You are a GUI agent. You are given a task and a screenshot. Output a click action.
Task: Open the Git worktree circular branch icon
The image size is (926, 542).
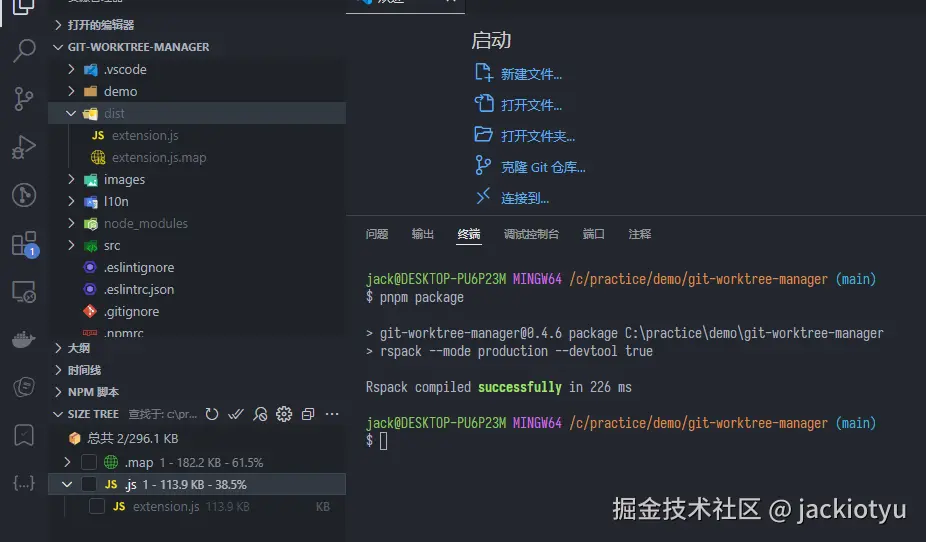pyautogui.click(x=24, y=195)
